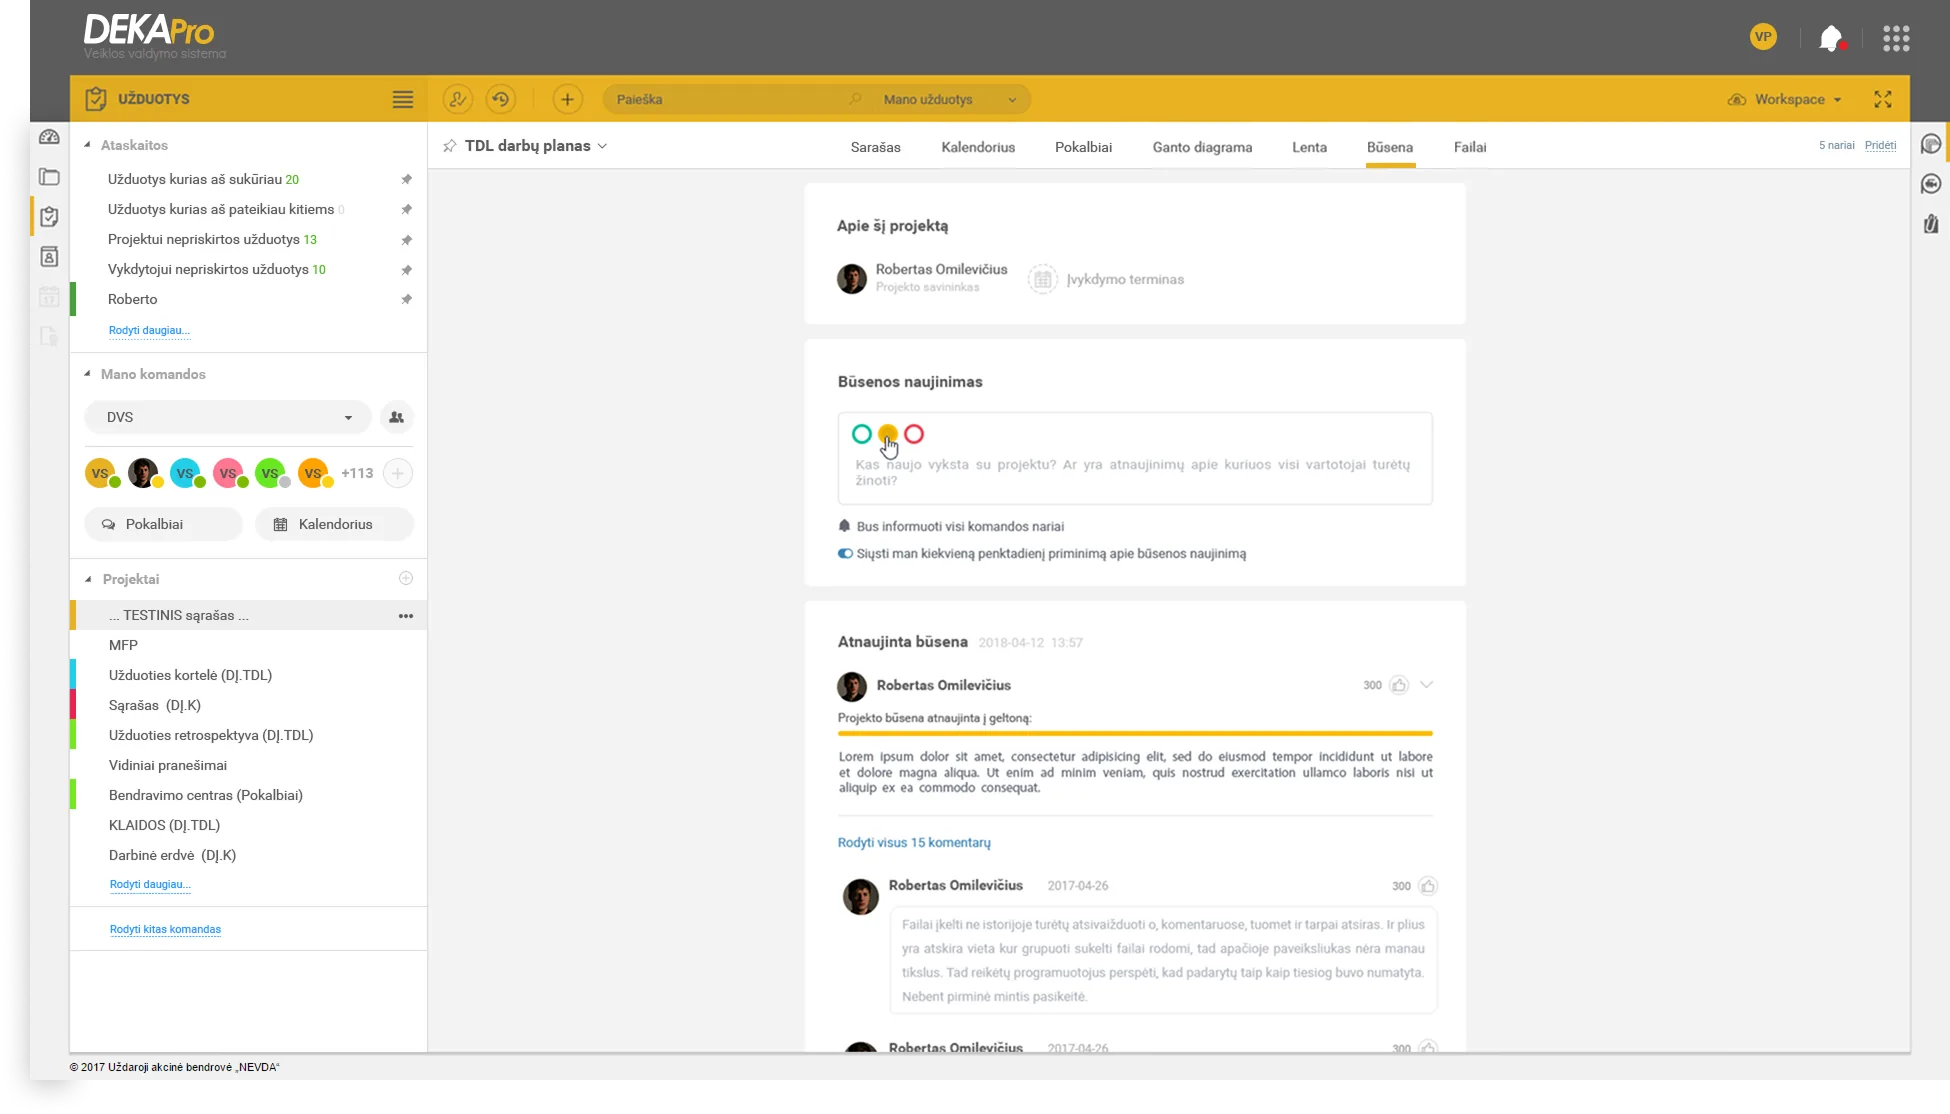Click +113 more team members
The image size is (1950, 1114).
tap(357, 473)
